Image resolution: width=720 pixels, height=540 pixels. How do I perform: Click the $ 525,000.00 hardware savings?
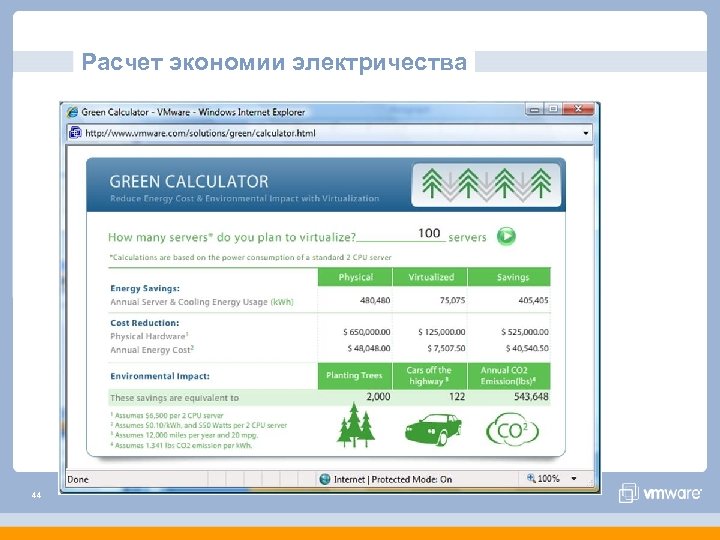point(525,332)
